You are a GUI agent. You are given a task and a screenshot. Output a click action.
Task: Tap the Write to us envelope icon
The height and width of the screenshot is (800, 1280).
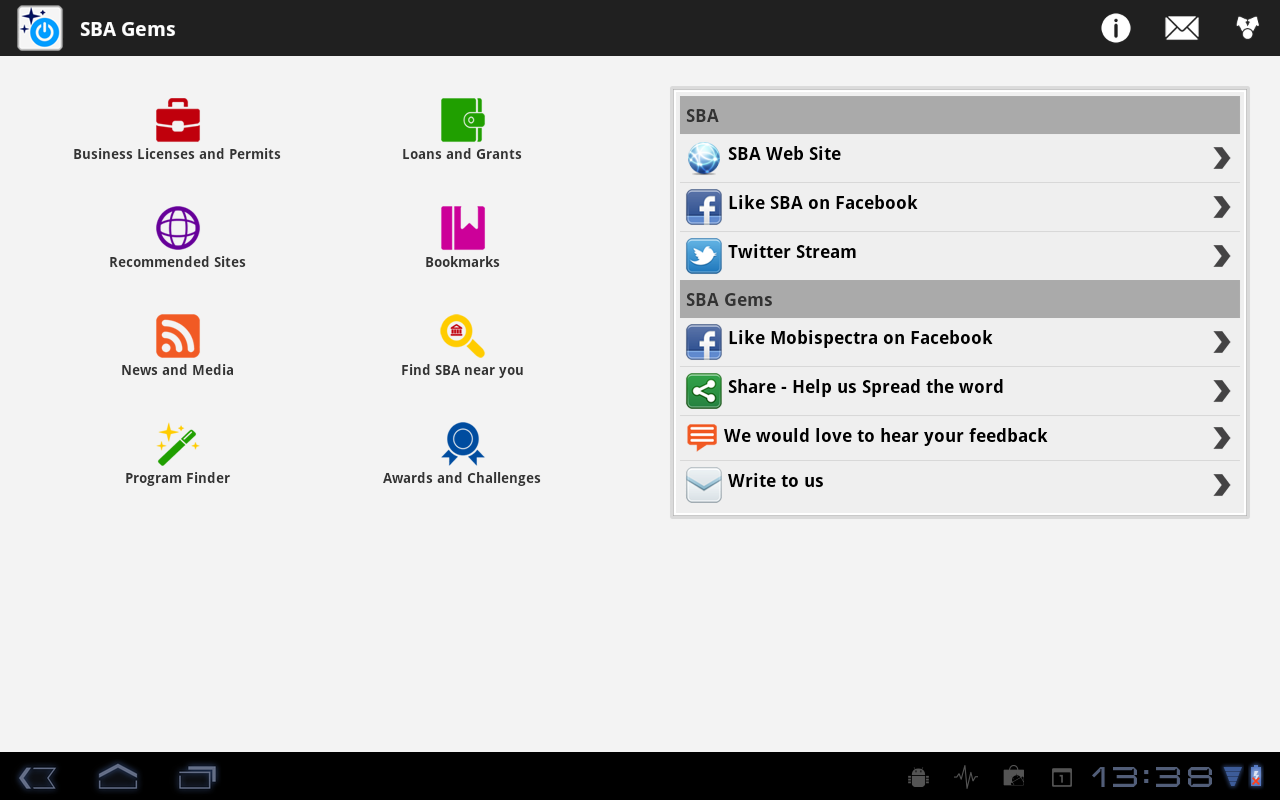[x=704, y=485]
